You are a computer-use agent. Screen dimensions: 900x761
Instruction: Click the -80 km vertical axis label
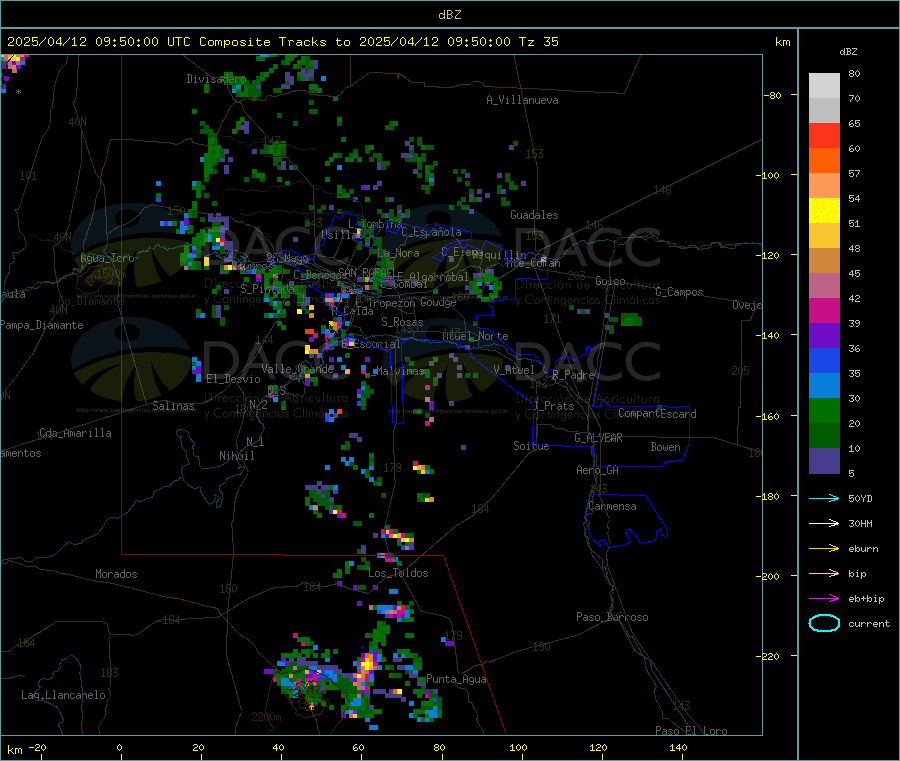tap(773, 95)
